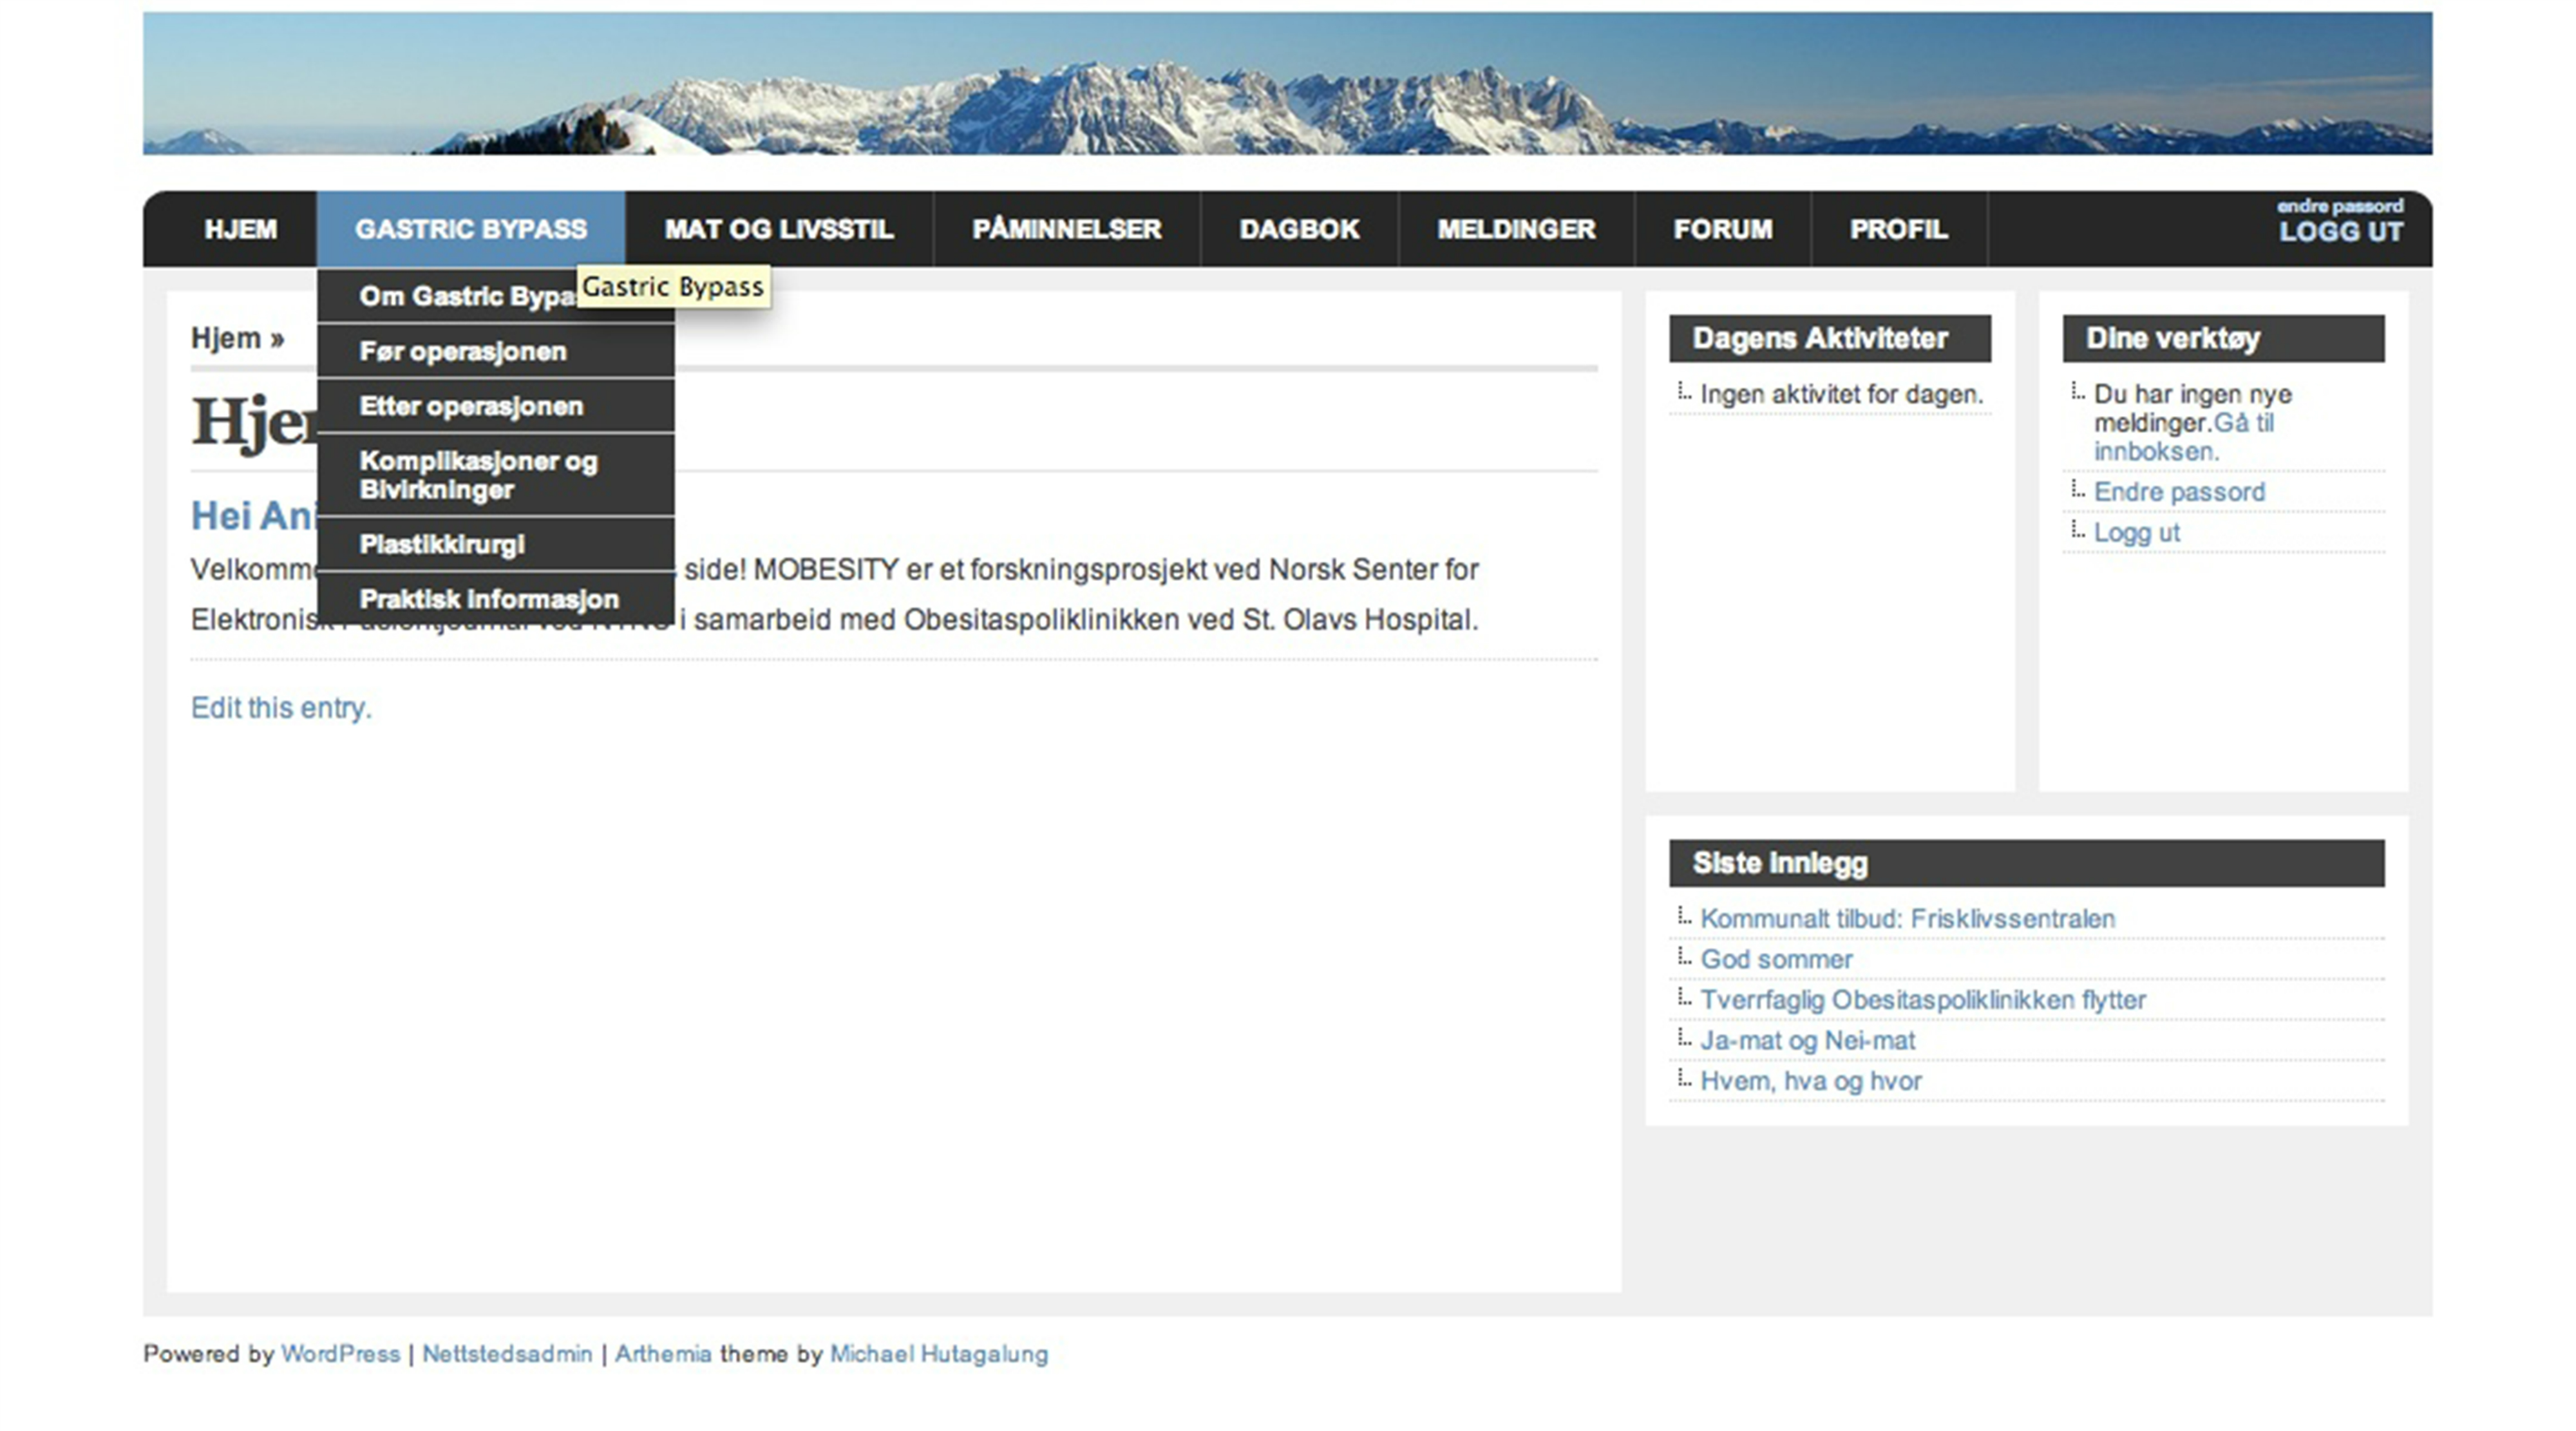This screenshot has width=2576, height=1431.
Task: Open the Profil page
Action: tap(1898, 229)
